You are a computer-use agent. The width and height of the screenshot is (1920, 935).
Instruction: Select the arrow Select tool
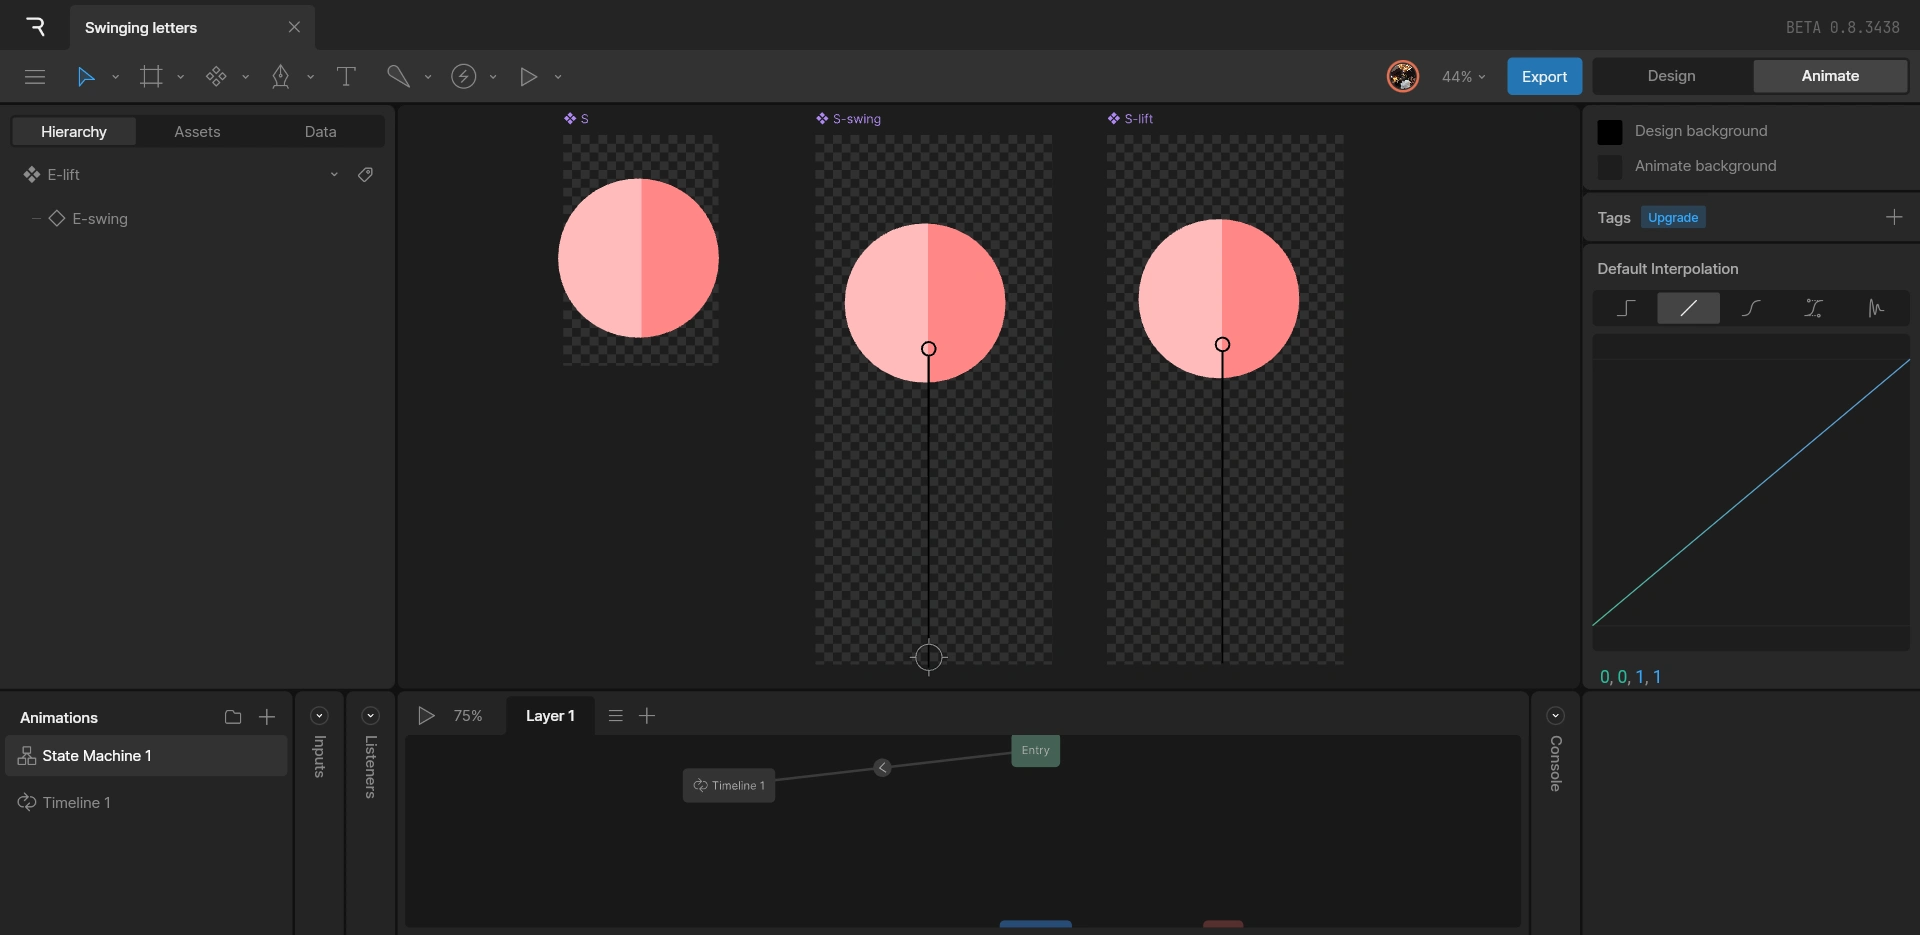tap(86, 77)
